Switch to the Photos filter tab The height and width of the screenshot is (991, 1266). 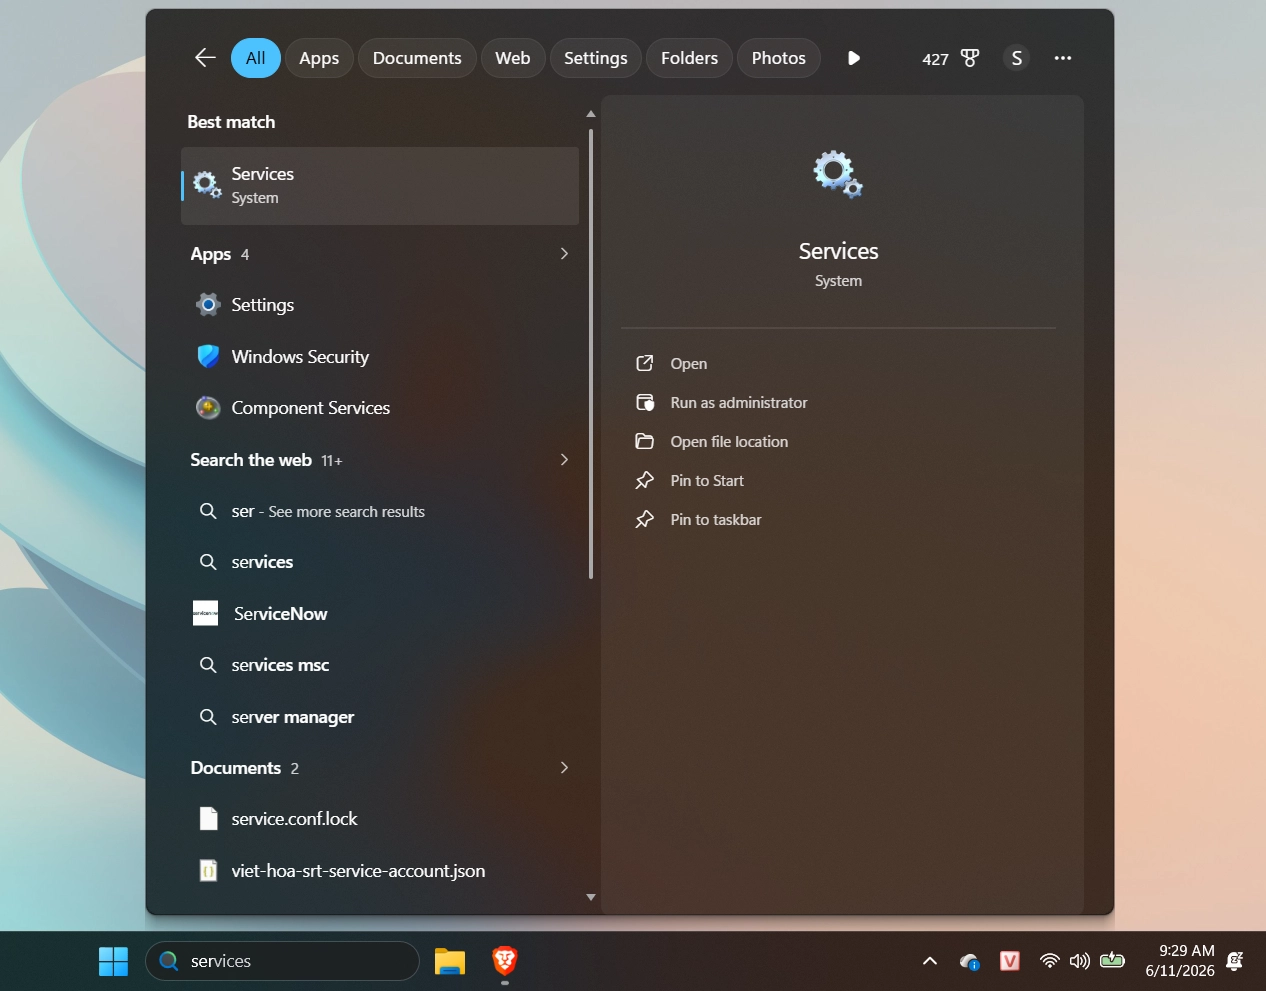tap(779, 58)
